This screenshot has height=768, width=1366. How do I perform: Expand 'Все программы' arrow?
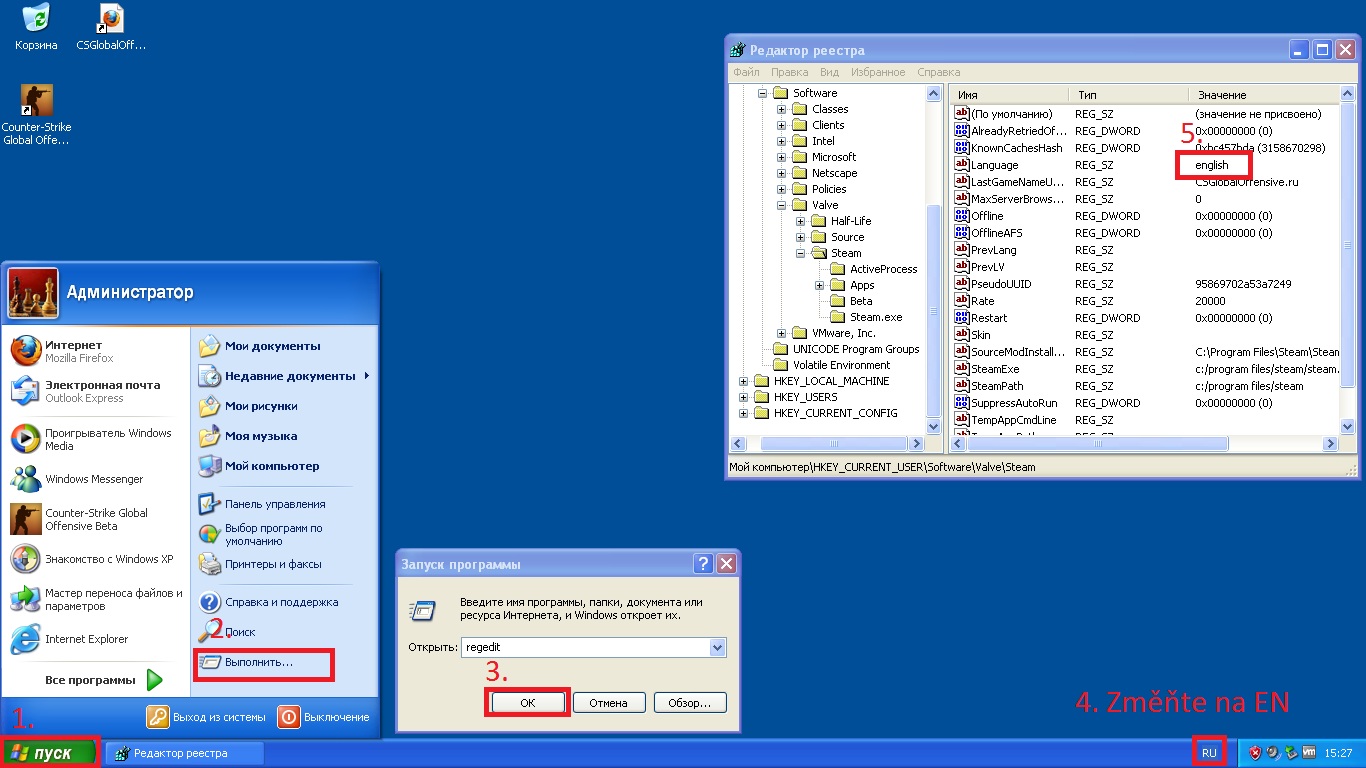click(x=155, y=680)
